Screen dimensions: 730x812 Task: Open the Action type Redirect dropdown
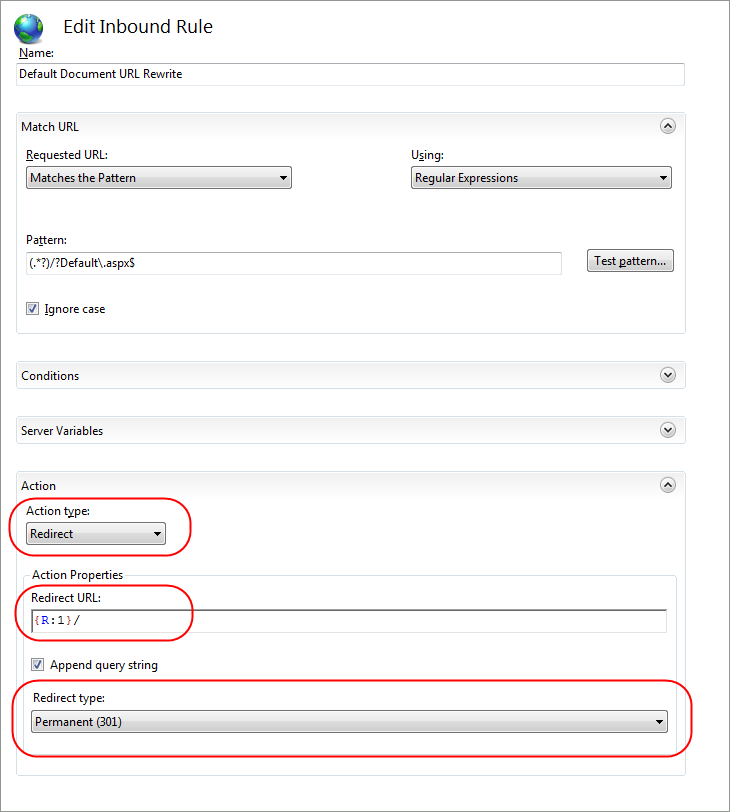pyautogui.click(x=96, y=533)
